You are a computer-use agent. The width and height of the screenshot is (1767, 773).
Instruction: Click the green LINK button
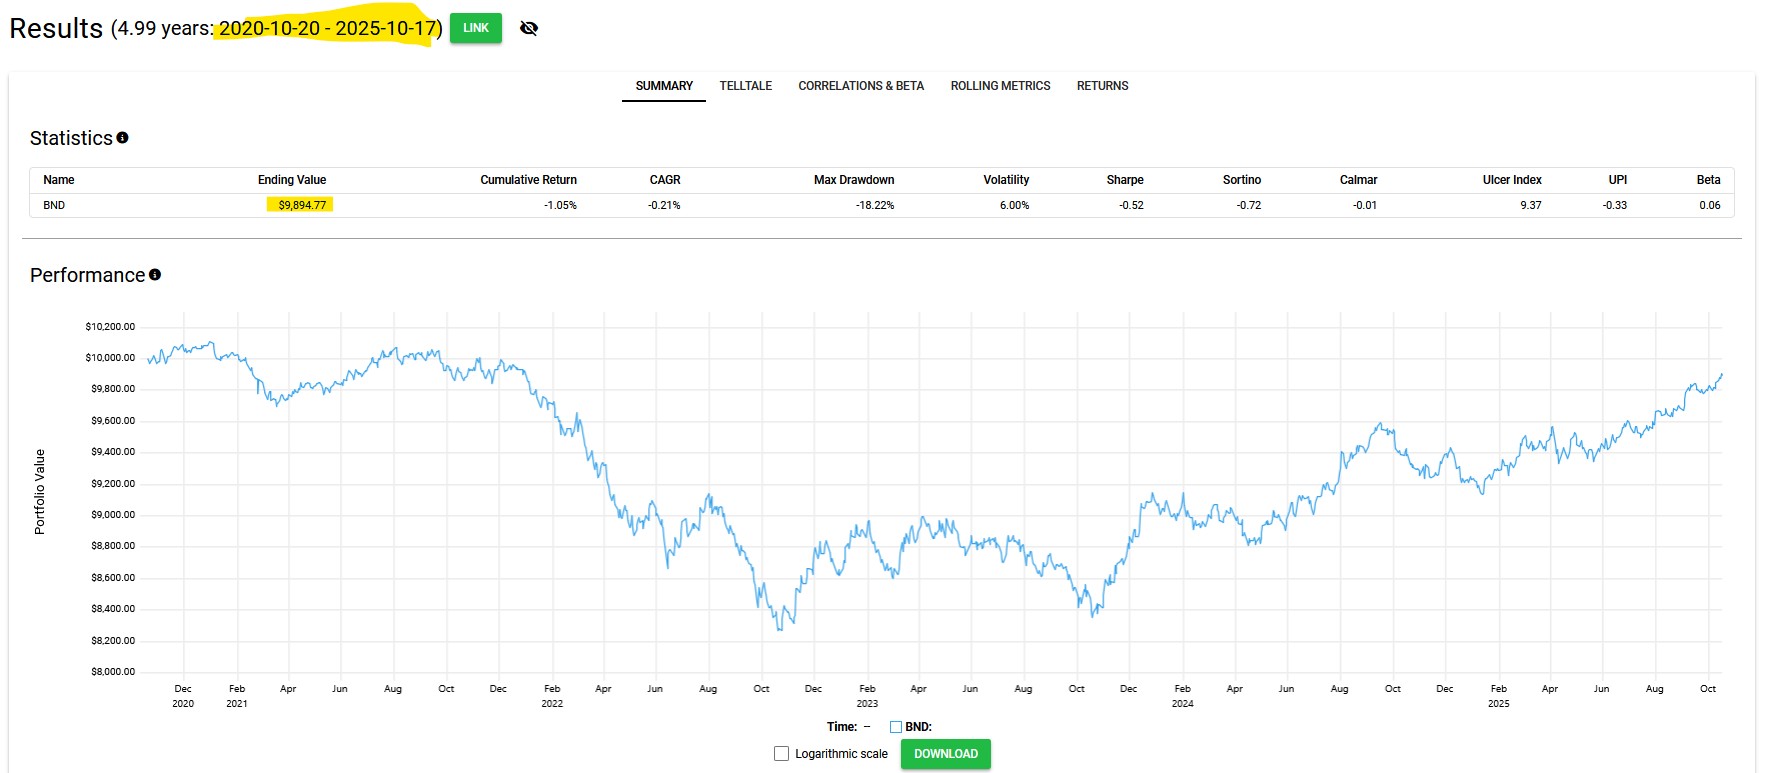tap(476, 28)
